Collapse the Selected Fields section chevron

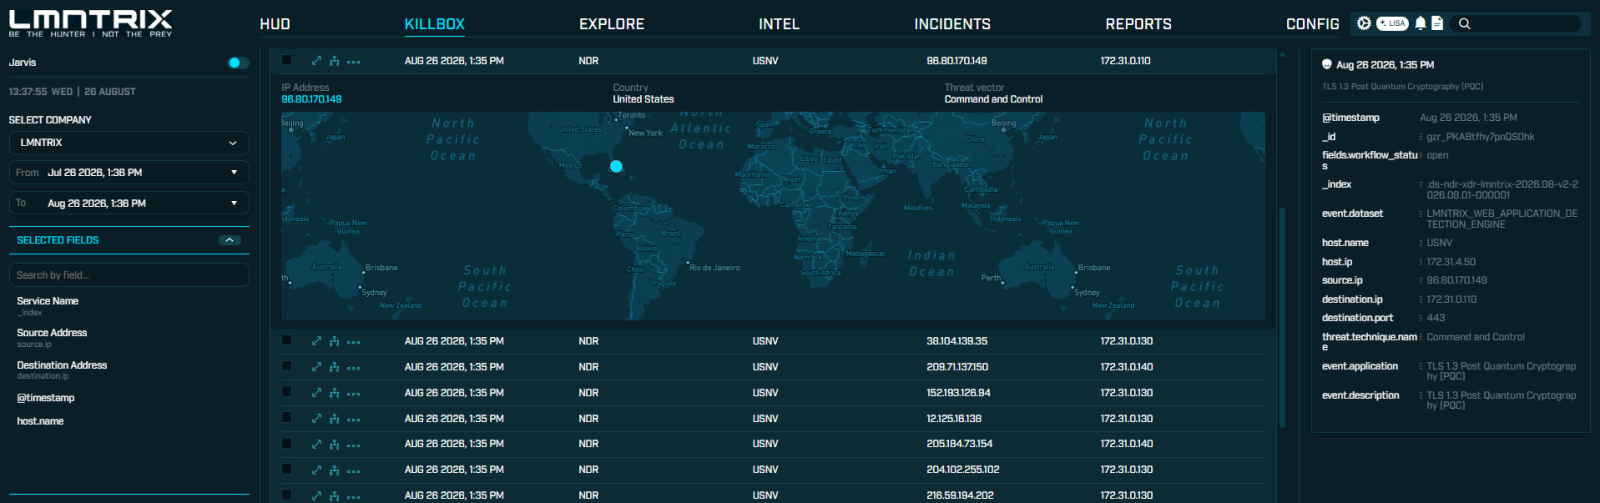pyautogui.click(x=229, y=240)
